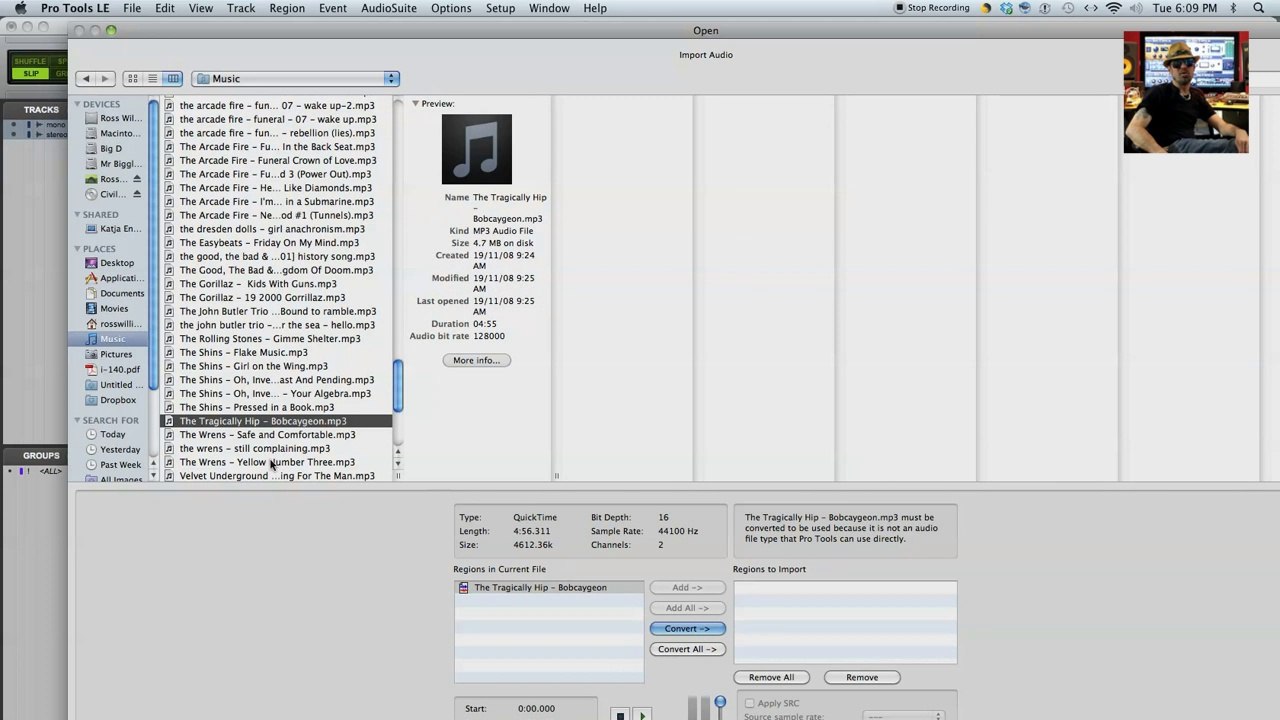Select Mr Biggl device in sidebar
The width and height of the screenshot is (1280, 720).
[116, 164]
